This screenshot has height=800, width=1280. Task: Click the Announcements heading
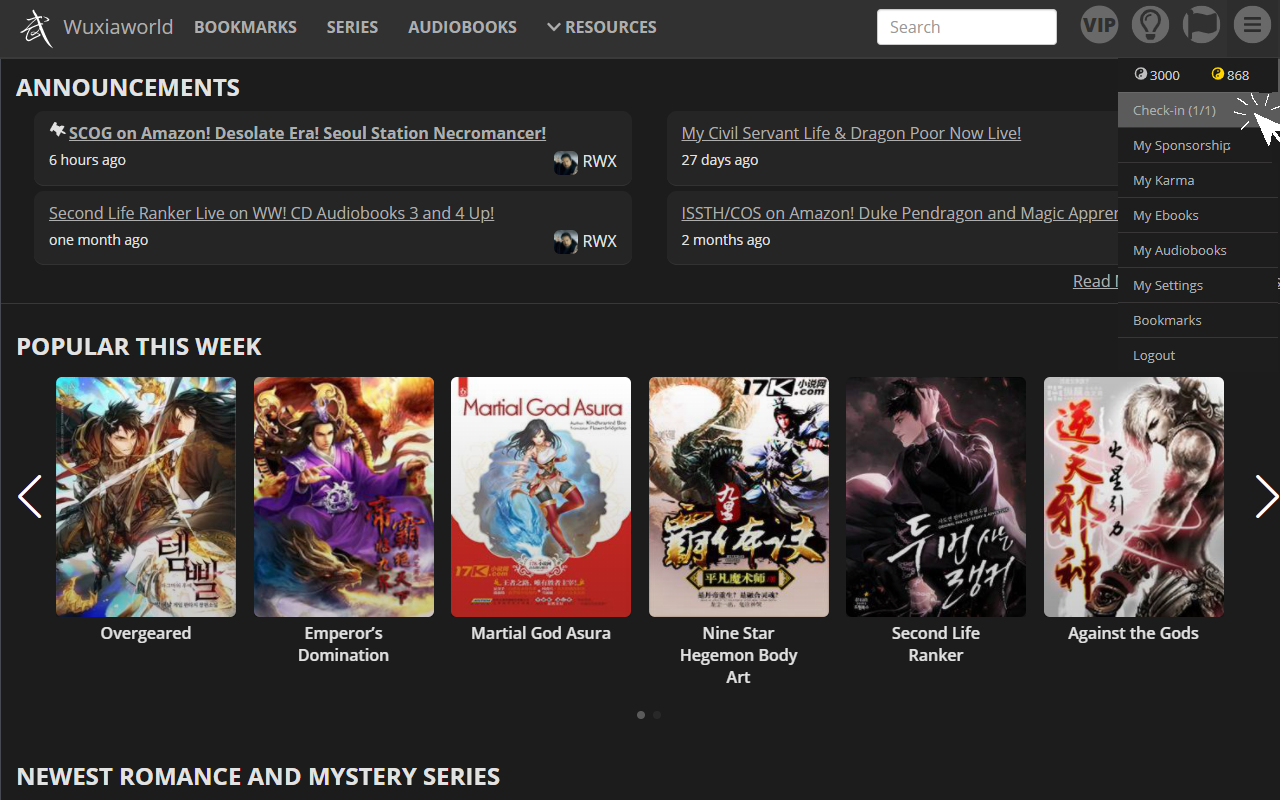128,87
